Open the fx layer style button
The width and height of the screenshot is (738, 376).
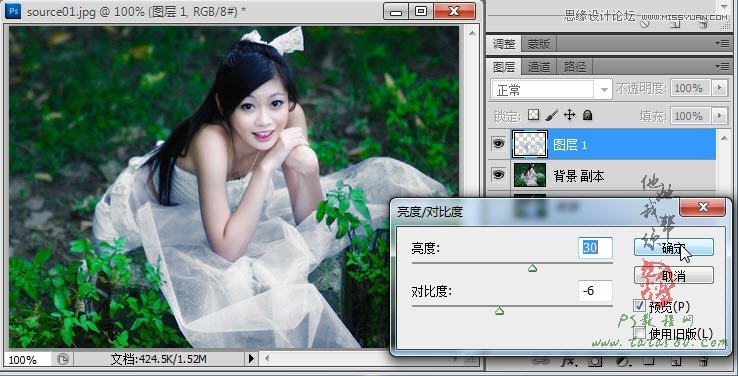(569, 361)
